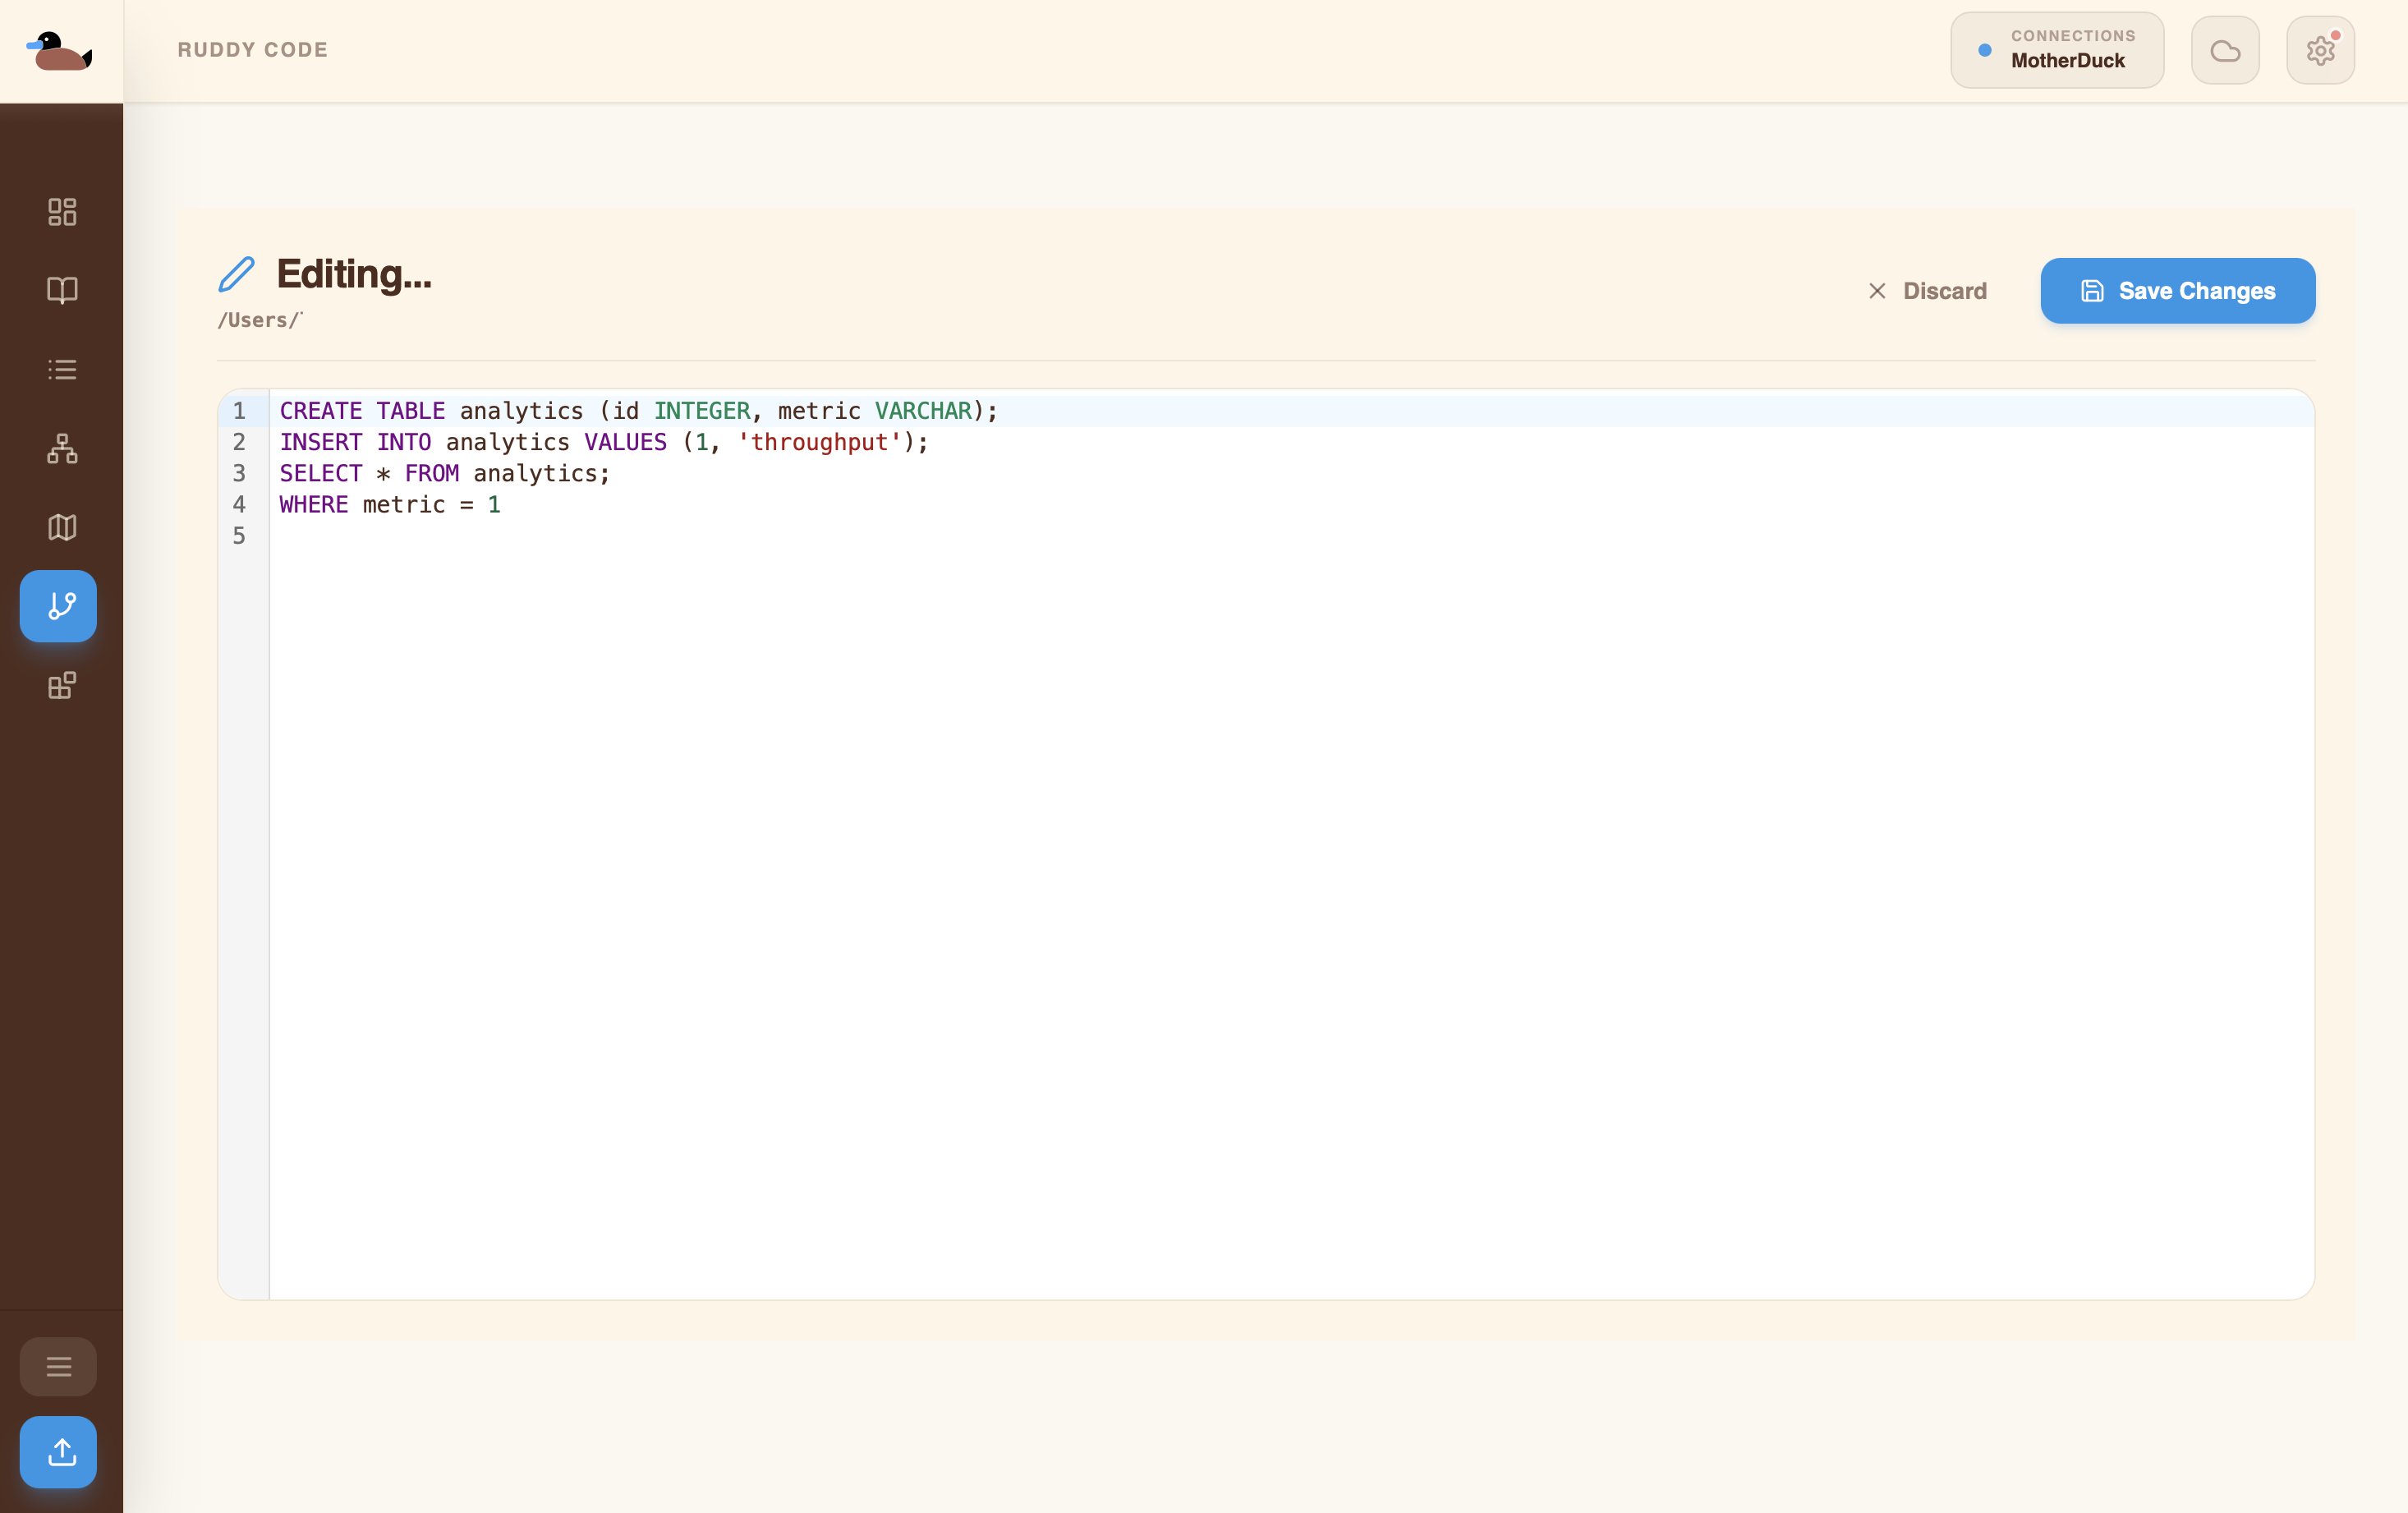Click the pencil editing icon next to Editing
Screen dimensions: 2408x1513
click(x=238, y=273)
